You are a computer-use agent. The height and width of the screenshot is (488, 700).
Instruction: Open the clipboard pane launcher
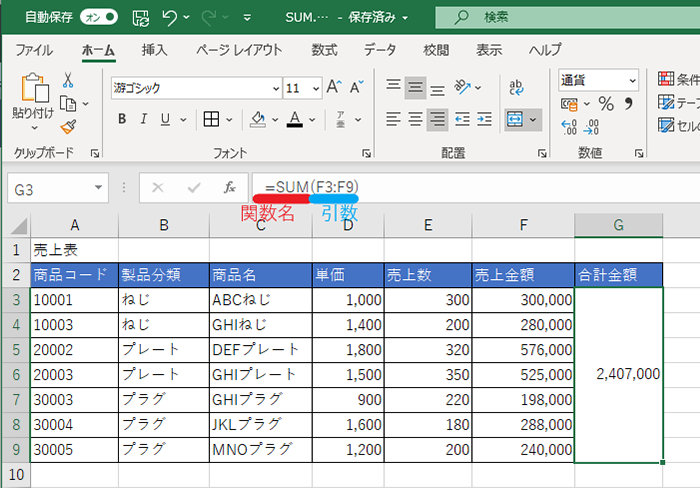click(x=95, y=154)
